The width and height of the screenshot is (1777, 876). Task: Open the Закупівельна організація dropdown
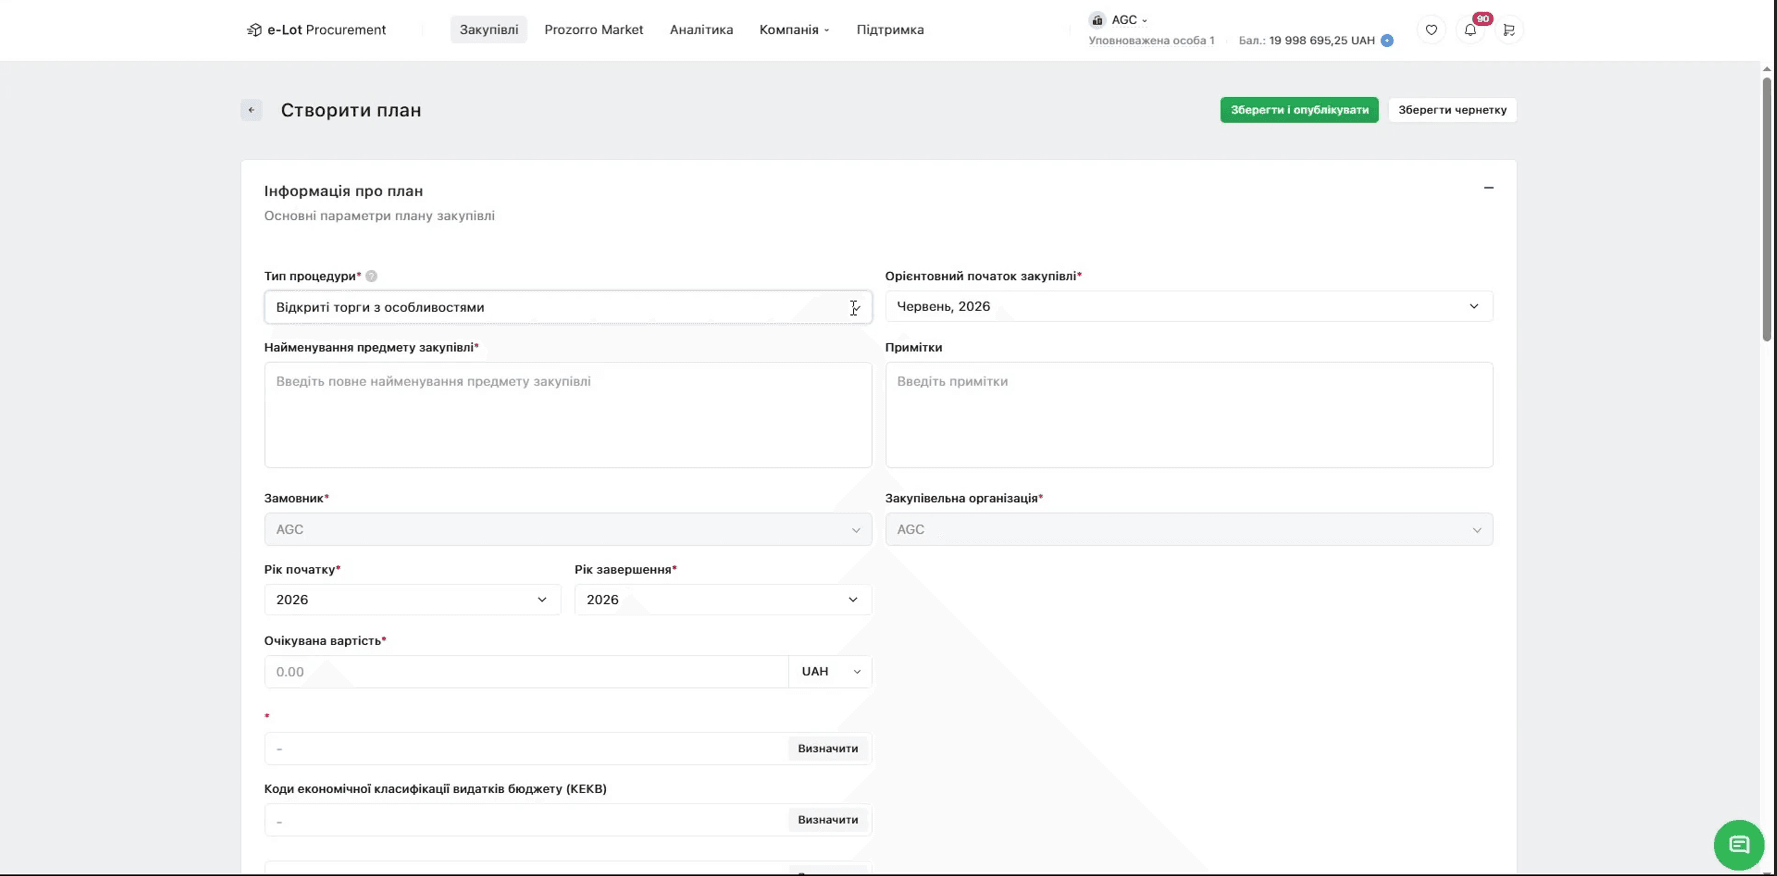(x=1189, y=529)
